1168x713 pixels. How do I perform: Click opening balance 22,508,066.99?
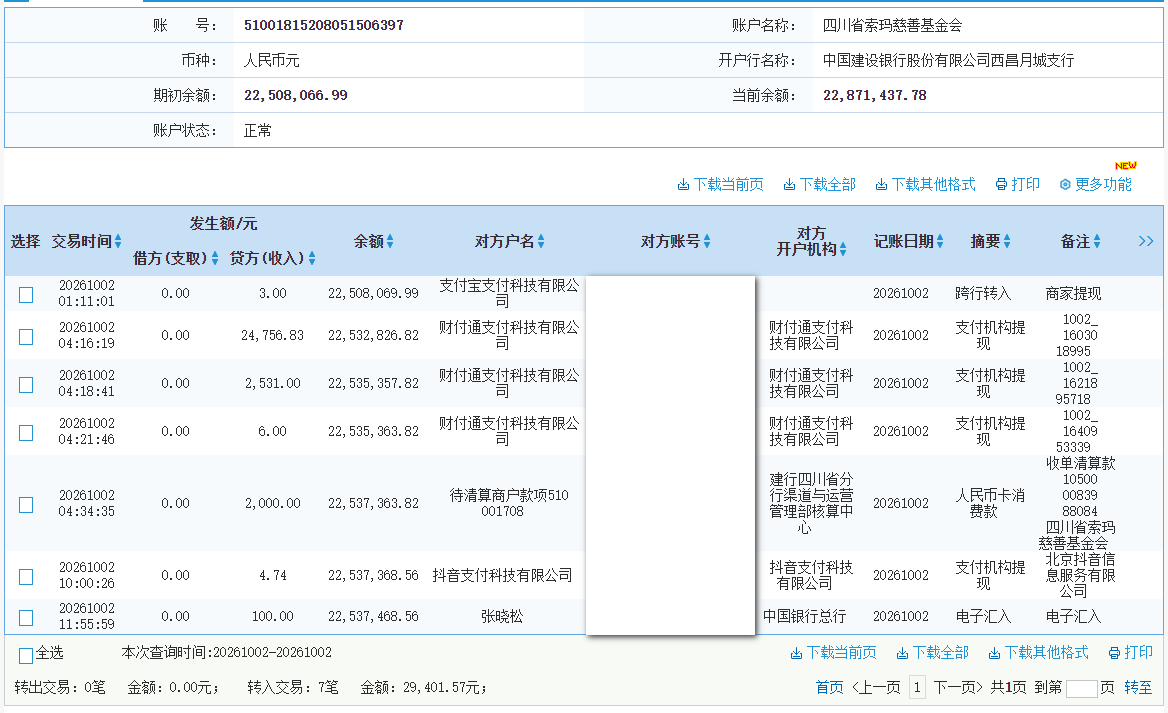[x=296, y=95]
